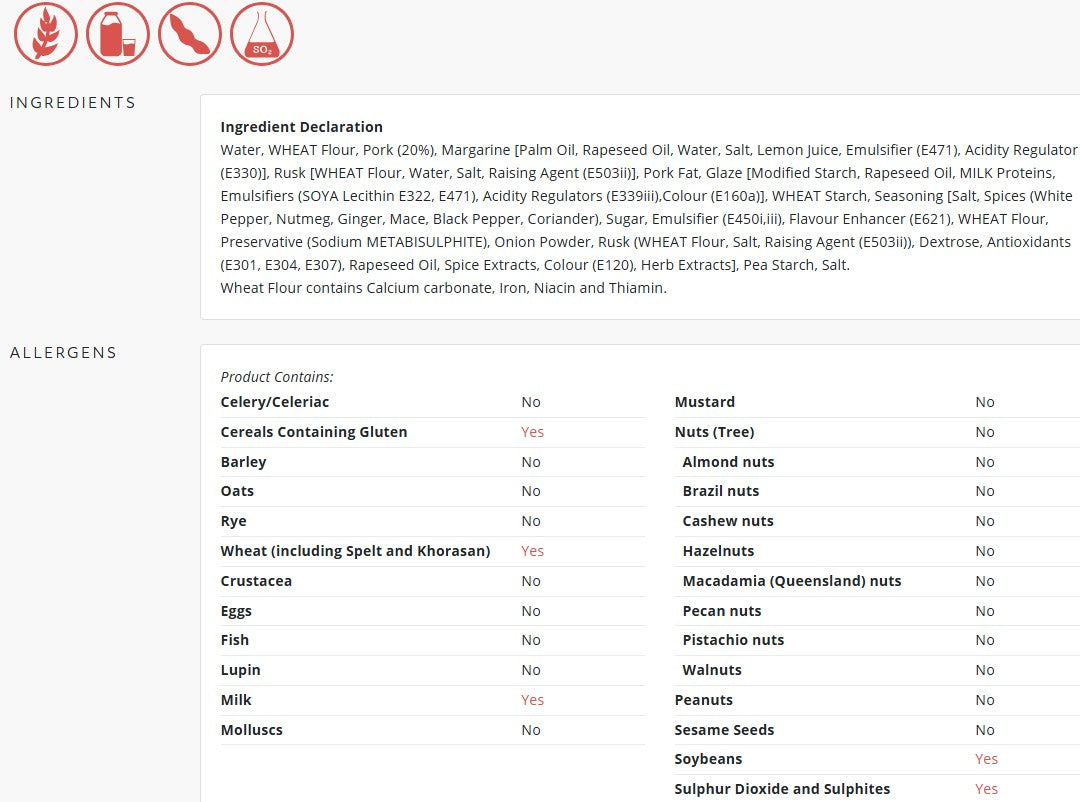Click the Wheat (including Spelt and Khorasan) label
The height and width of the screenshot is (802, 1080).
click(355, 551)
